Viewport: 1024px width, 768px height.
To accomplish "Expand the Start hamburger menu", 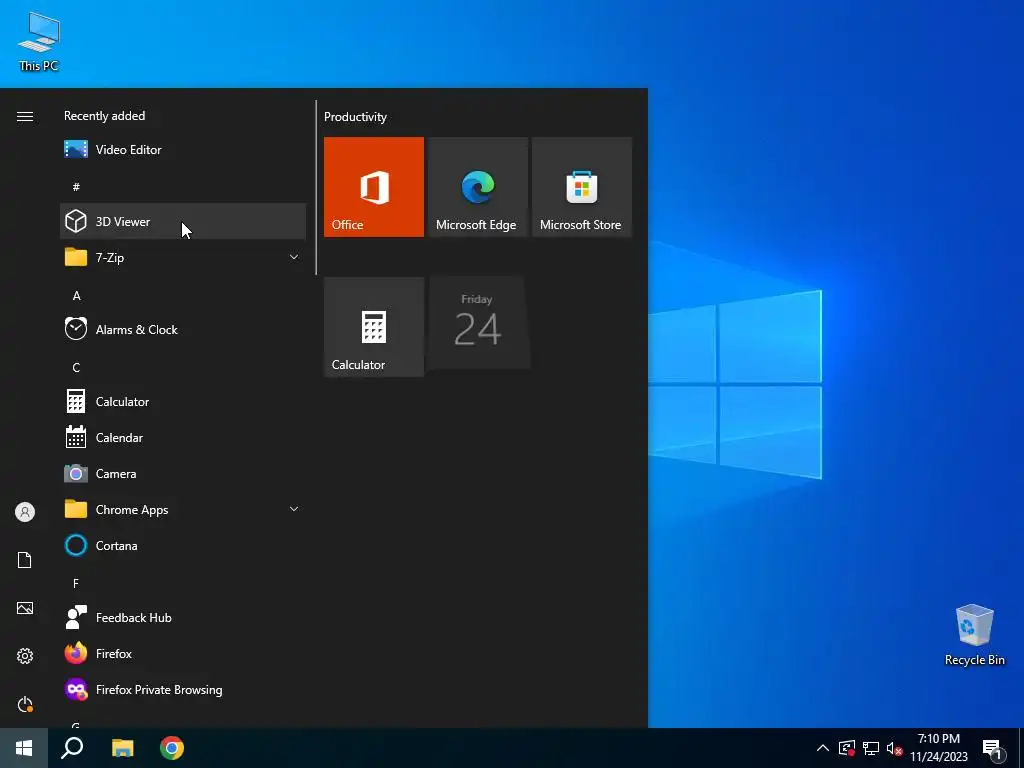I will click(x=25, y=116).
